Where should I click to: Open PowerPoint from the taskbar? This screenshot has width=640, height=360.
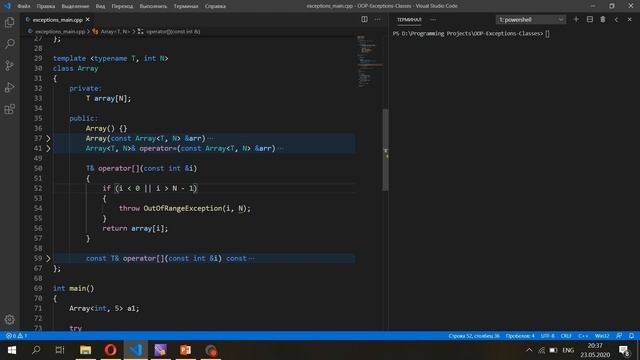[x=185, y=350]
